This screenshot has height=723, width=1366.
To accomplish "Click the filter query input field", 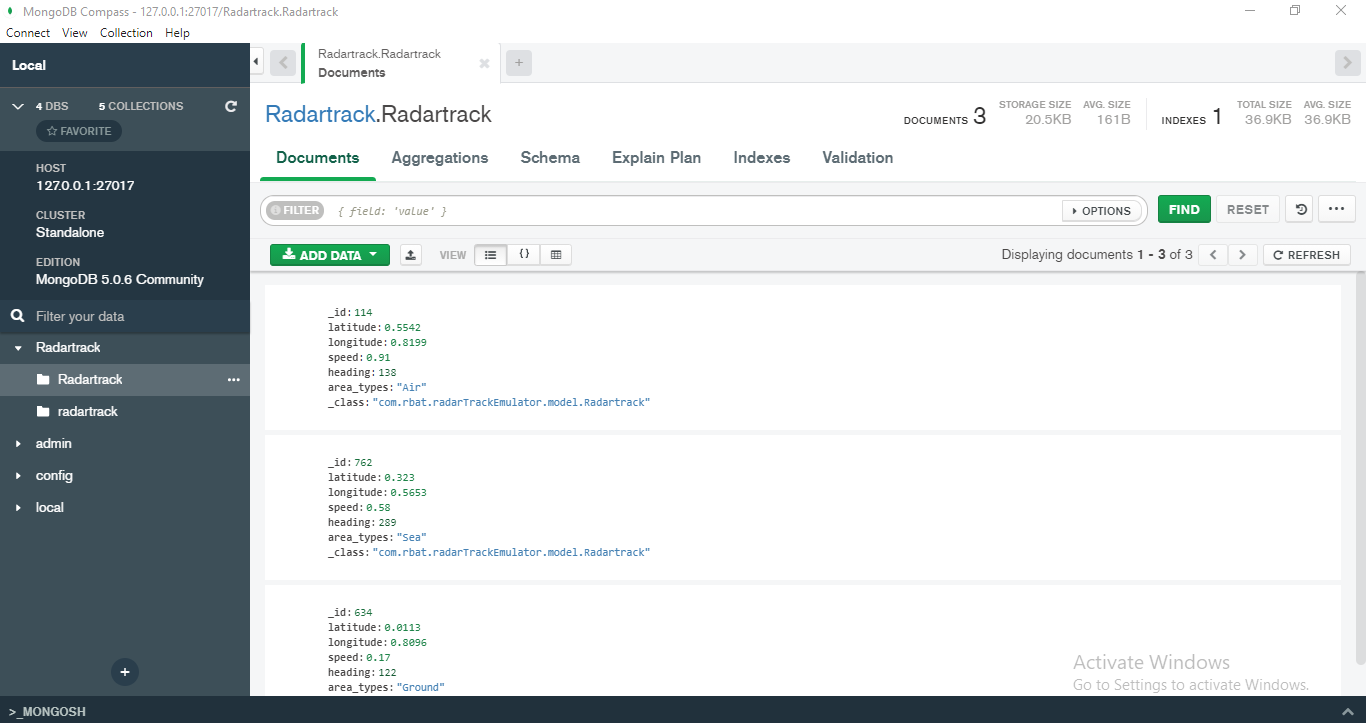I will (695, 211).
